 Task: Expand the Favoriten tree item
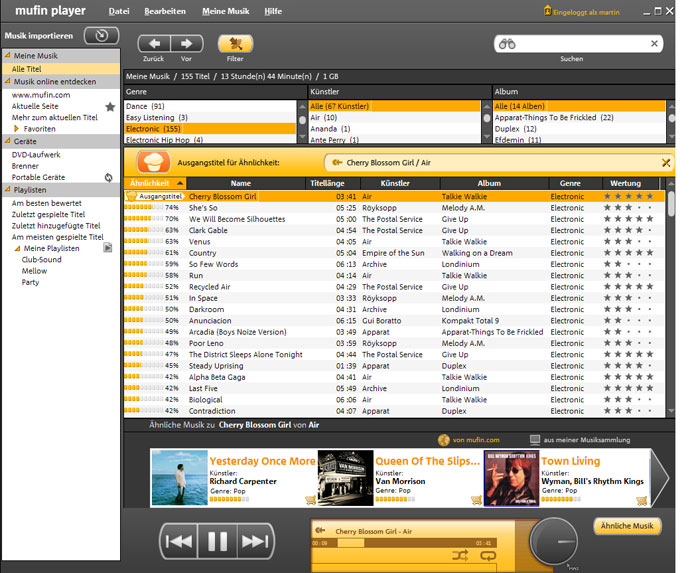[x=17, y=128]
